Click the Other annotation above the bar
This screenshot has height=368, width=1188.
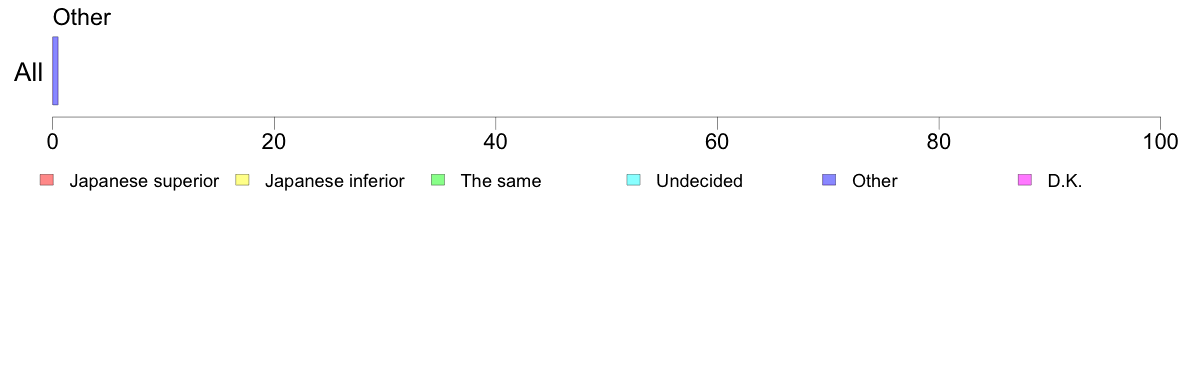tap(82, 17)
